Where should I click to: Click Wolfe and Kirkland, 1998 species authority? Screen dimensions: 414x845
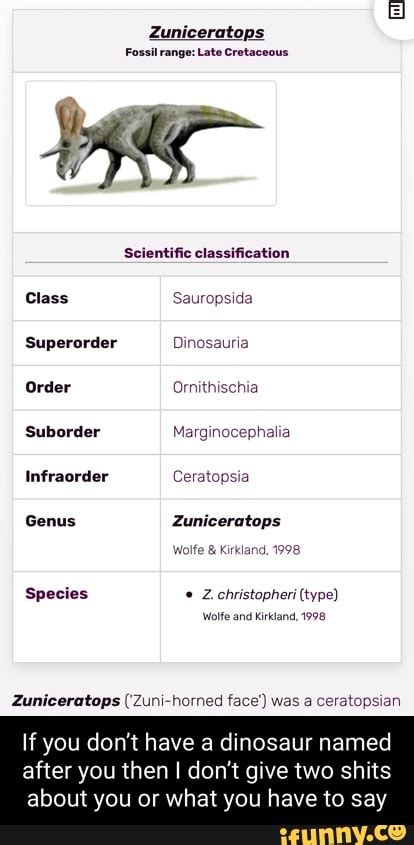coord(264,616)
